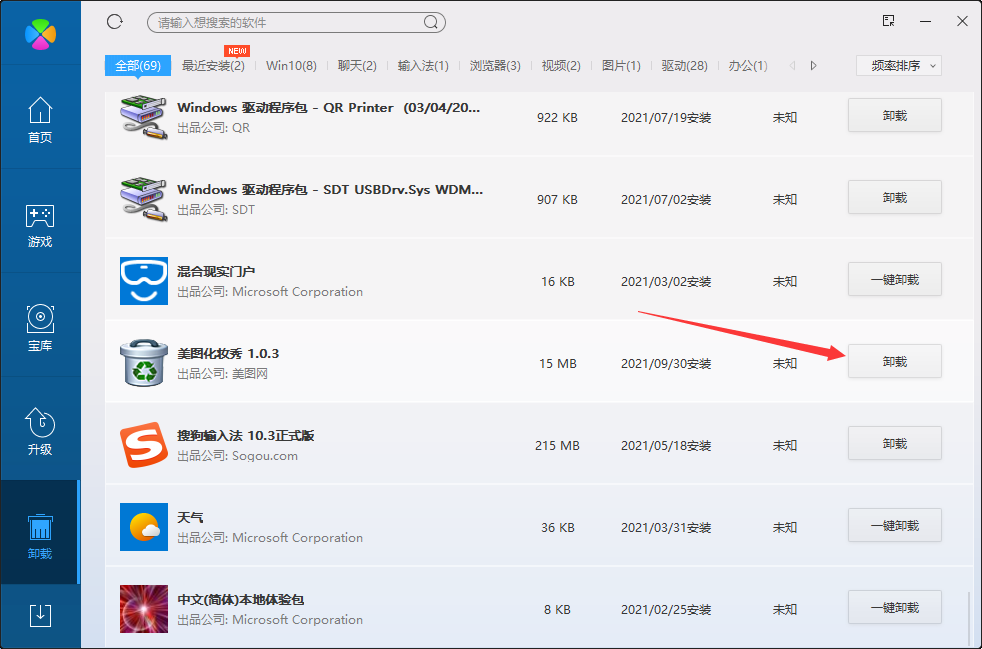Switch to the 视频(2) tab
Screen dimensions: 982x649
click(561, 65)
